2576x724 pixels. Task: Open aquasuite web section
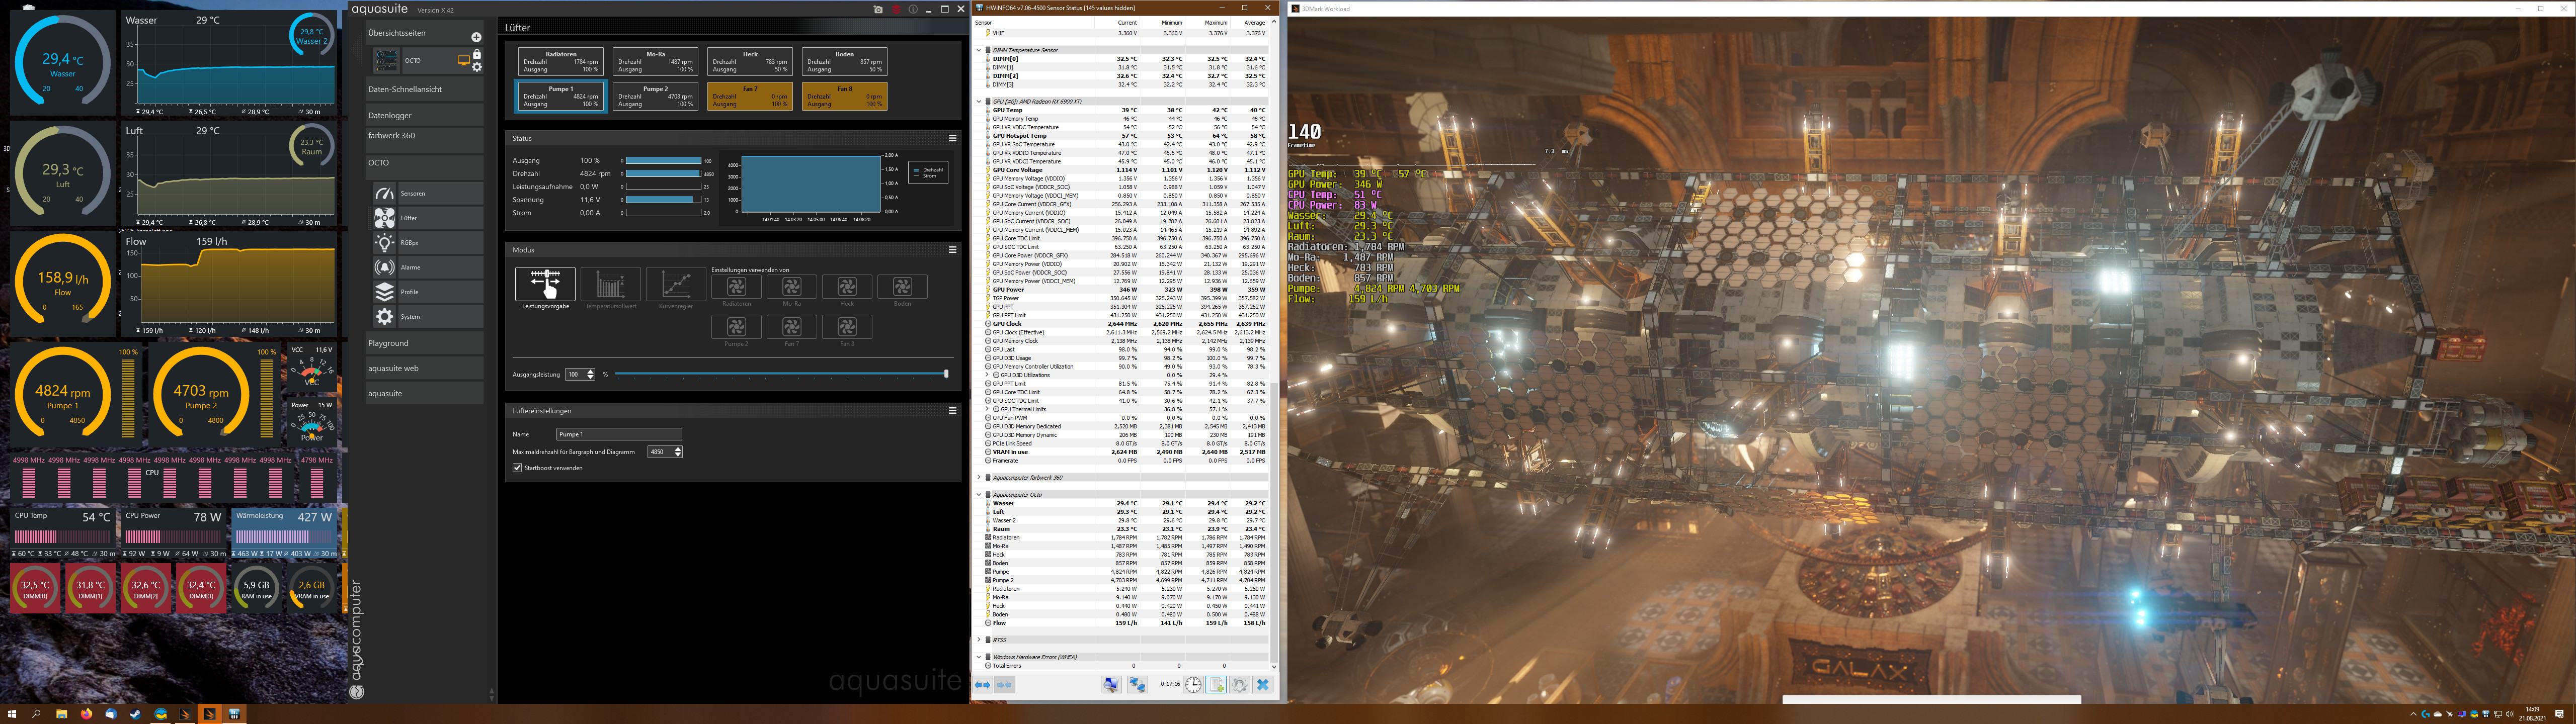tap(424, 368)
